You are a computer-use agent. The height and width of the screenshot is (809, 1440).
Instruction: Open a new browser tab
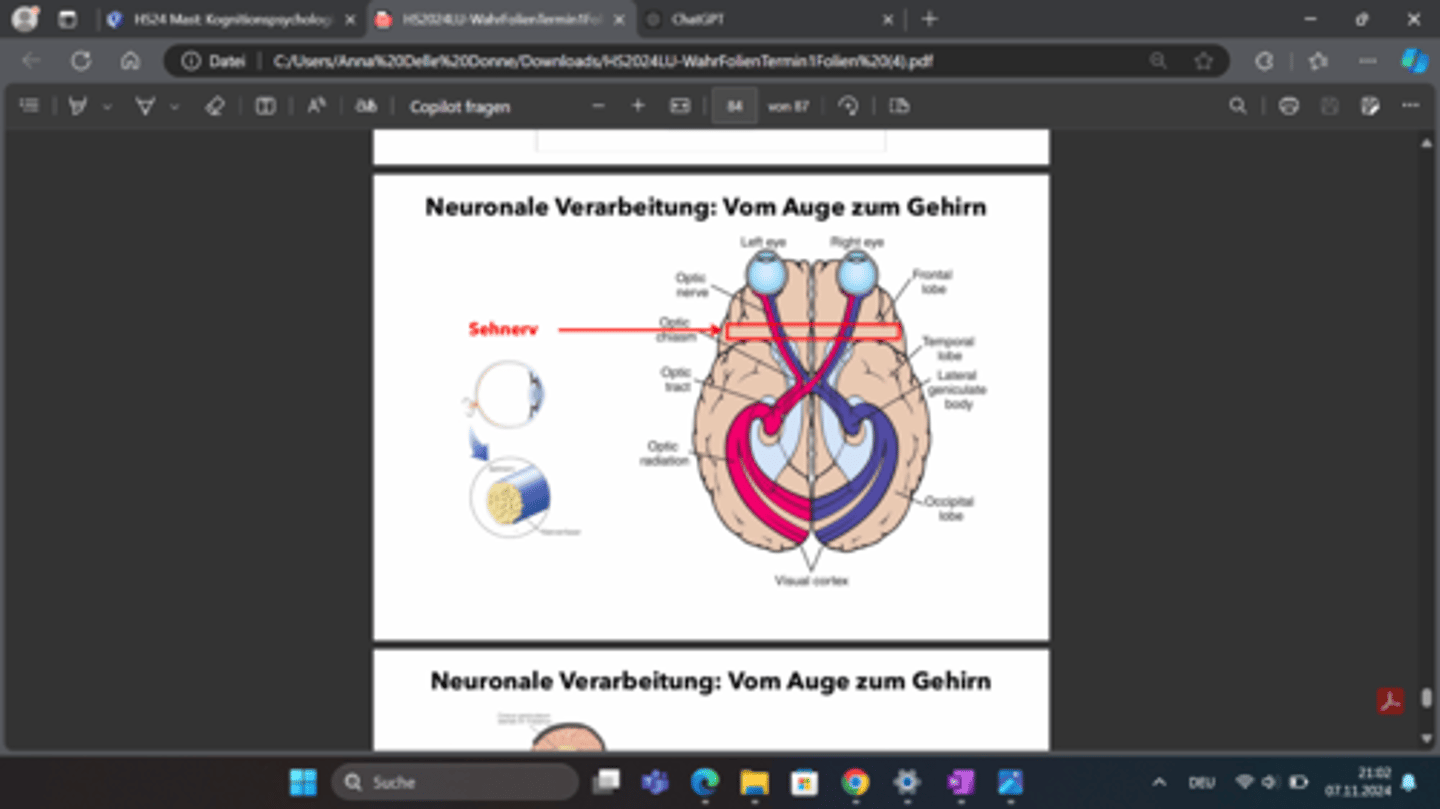tap(929, 19)
